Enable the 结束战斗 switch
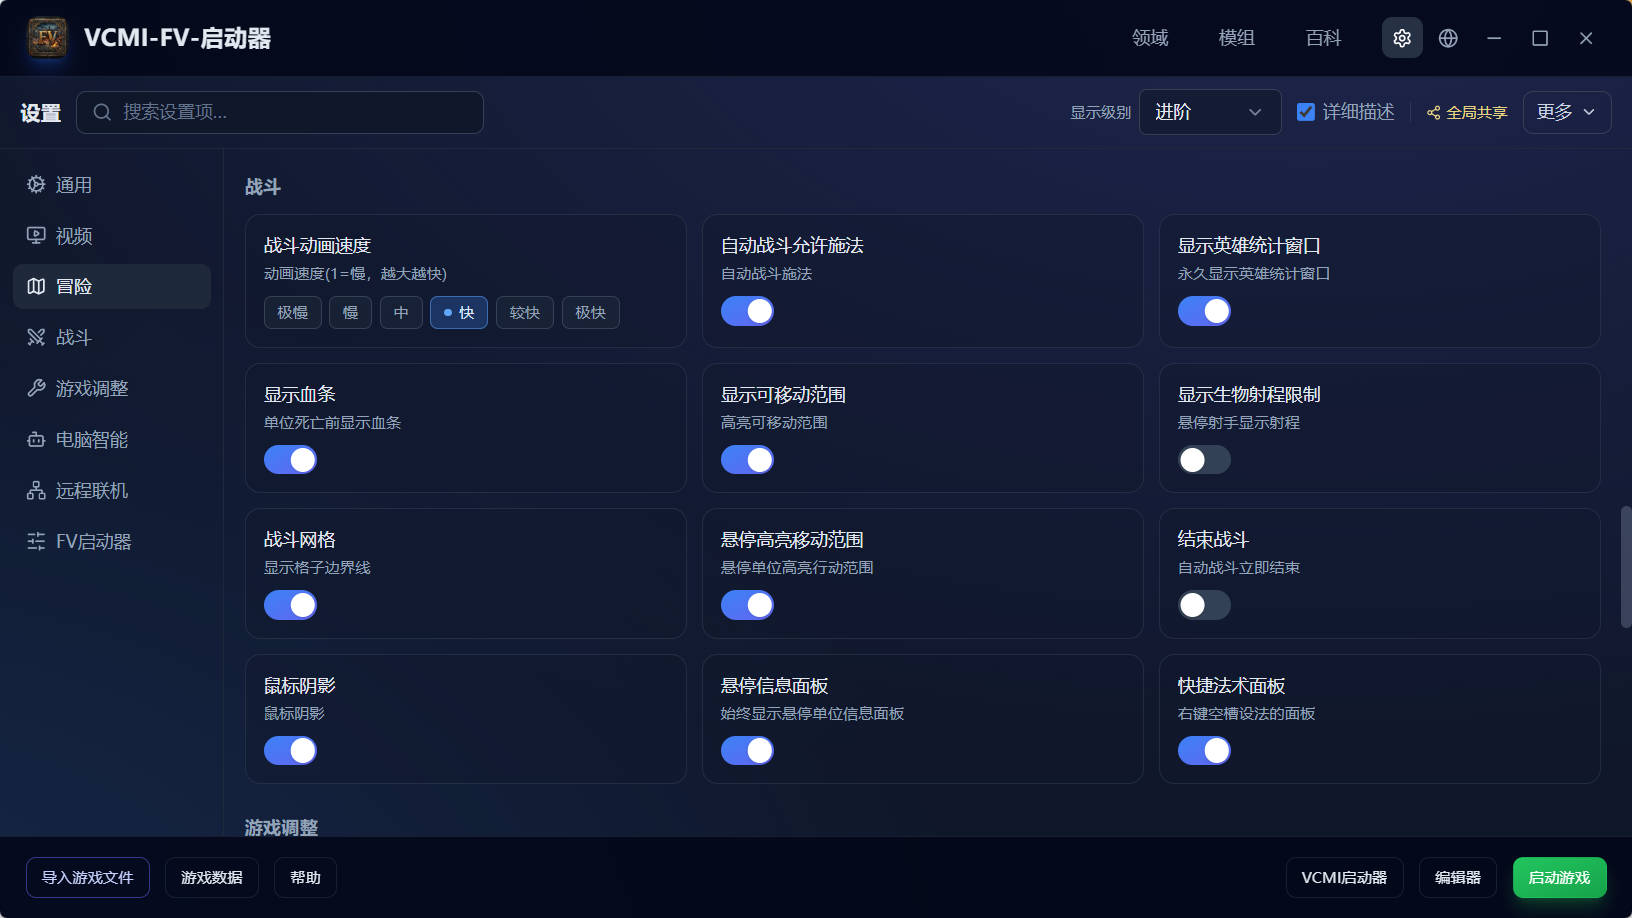 (x=1204, y=605)
